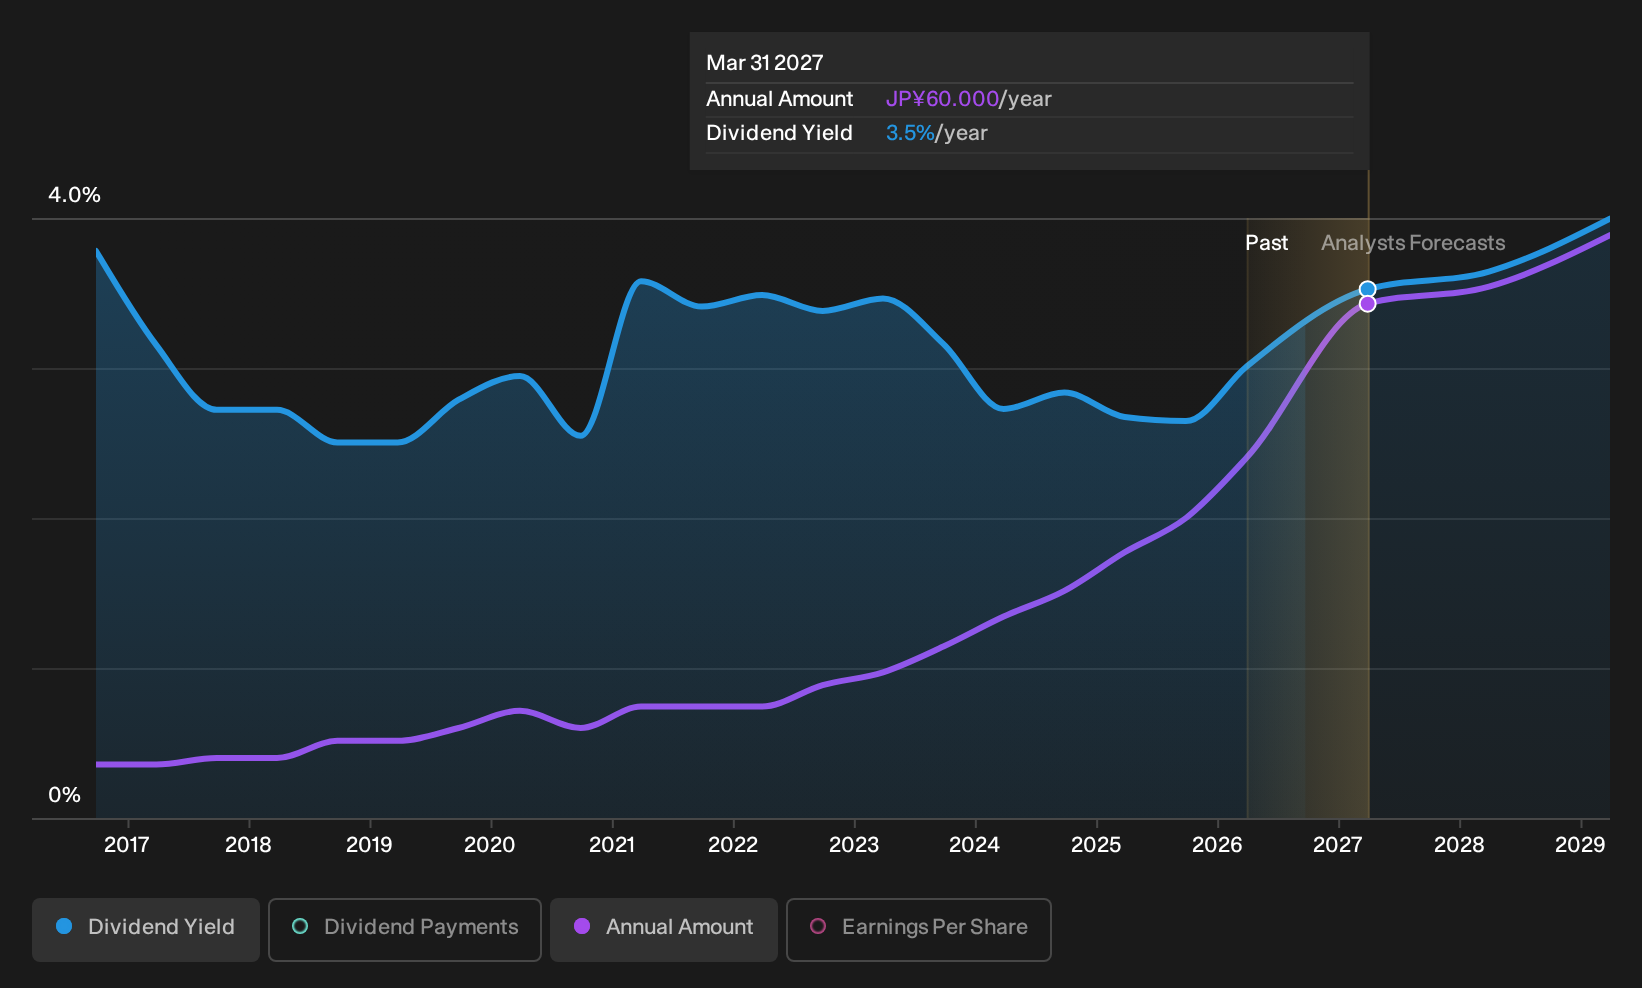Click the 2029 x-axis year label
1642x988 pixels.
pyautogui.click(x=1580, y=845)
